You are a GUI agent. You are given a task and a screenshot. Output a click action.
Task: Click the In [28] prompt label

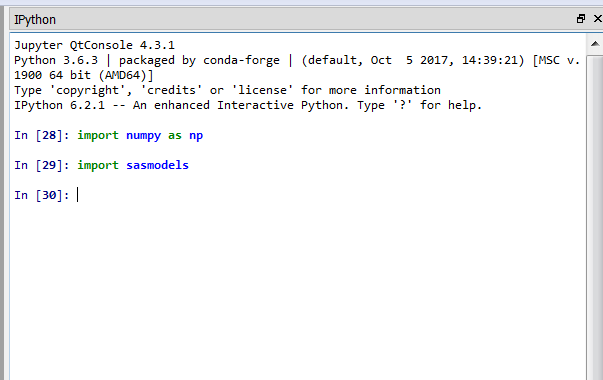(x=42, y=135)
